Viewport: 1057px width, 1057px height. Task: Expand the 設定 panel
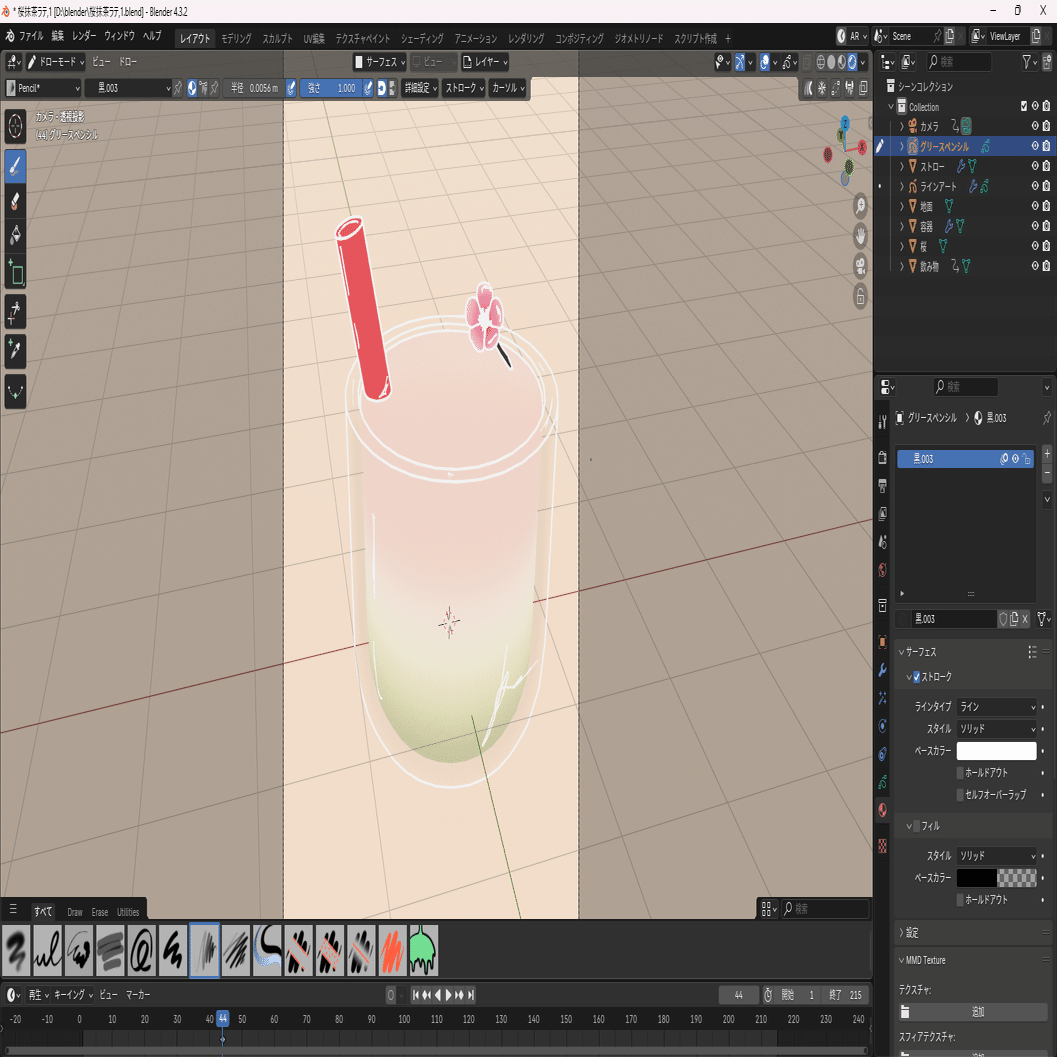[911, 933]
